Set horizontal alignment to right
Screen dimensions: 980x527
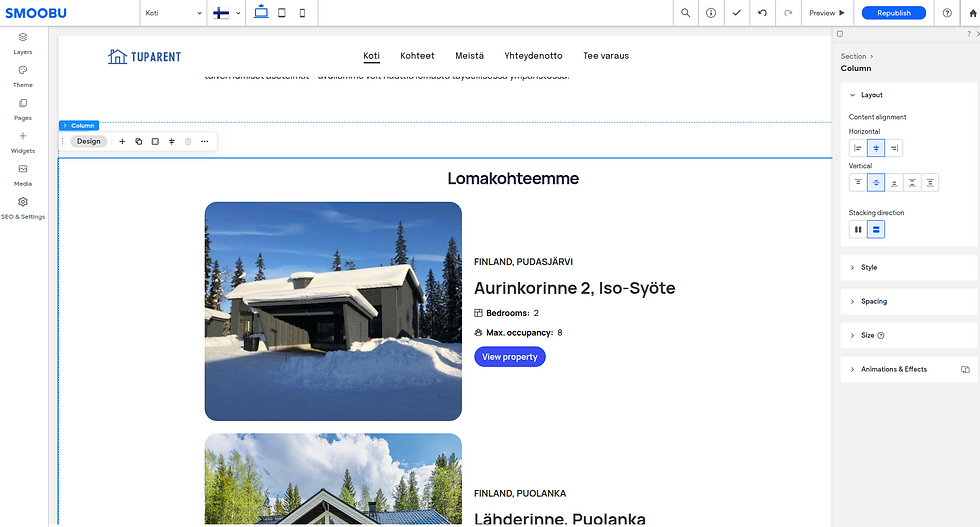point(894,148)
